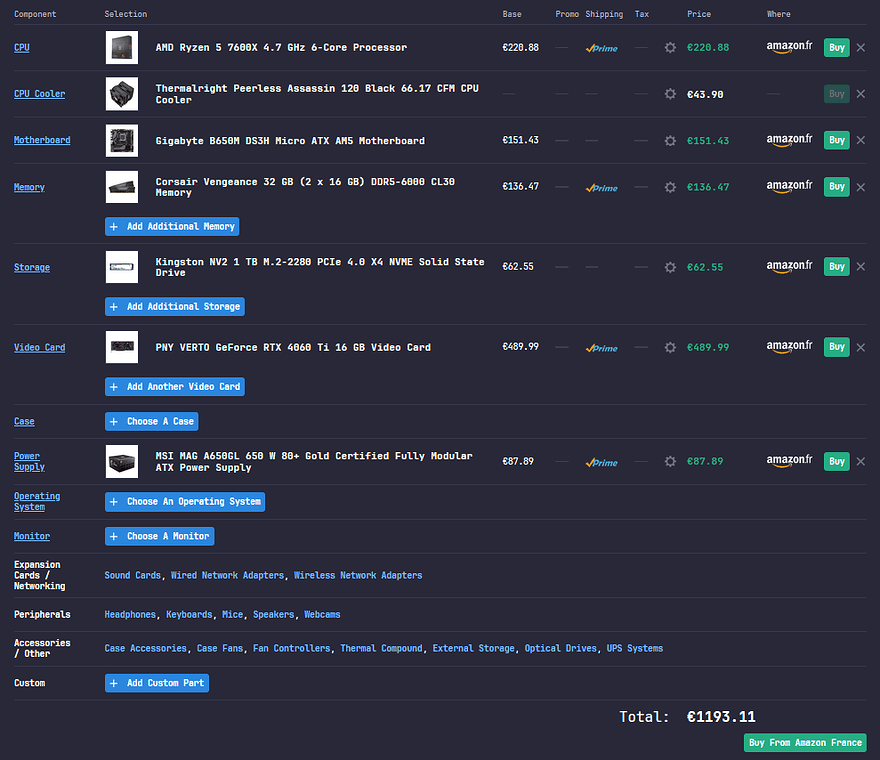
Task: Click Choose A Case button
Action: point(152,421)
